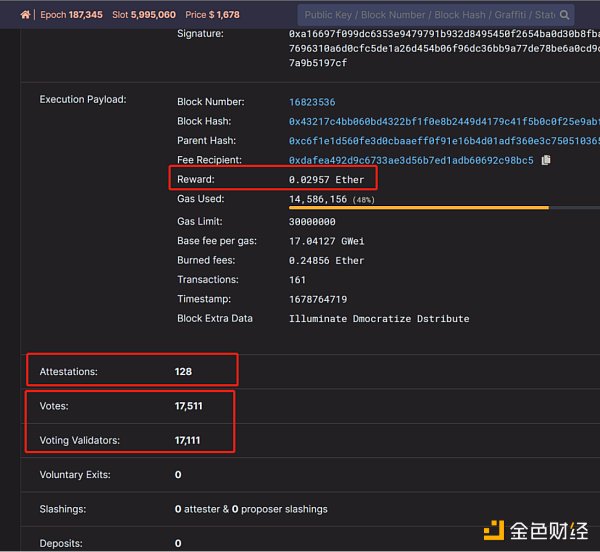
Task: Open the block hash link
Action: tap(440, 121)
